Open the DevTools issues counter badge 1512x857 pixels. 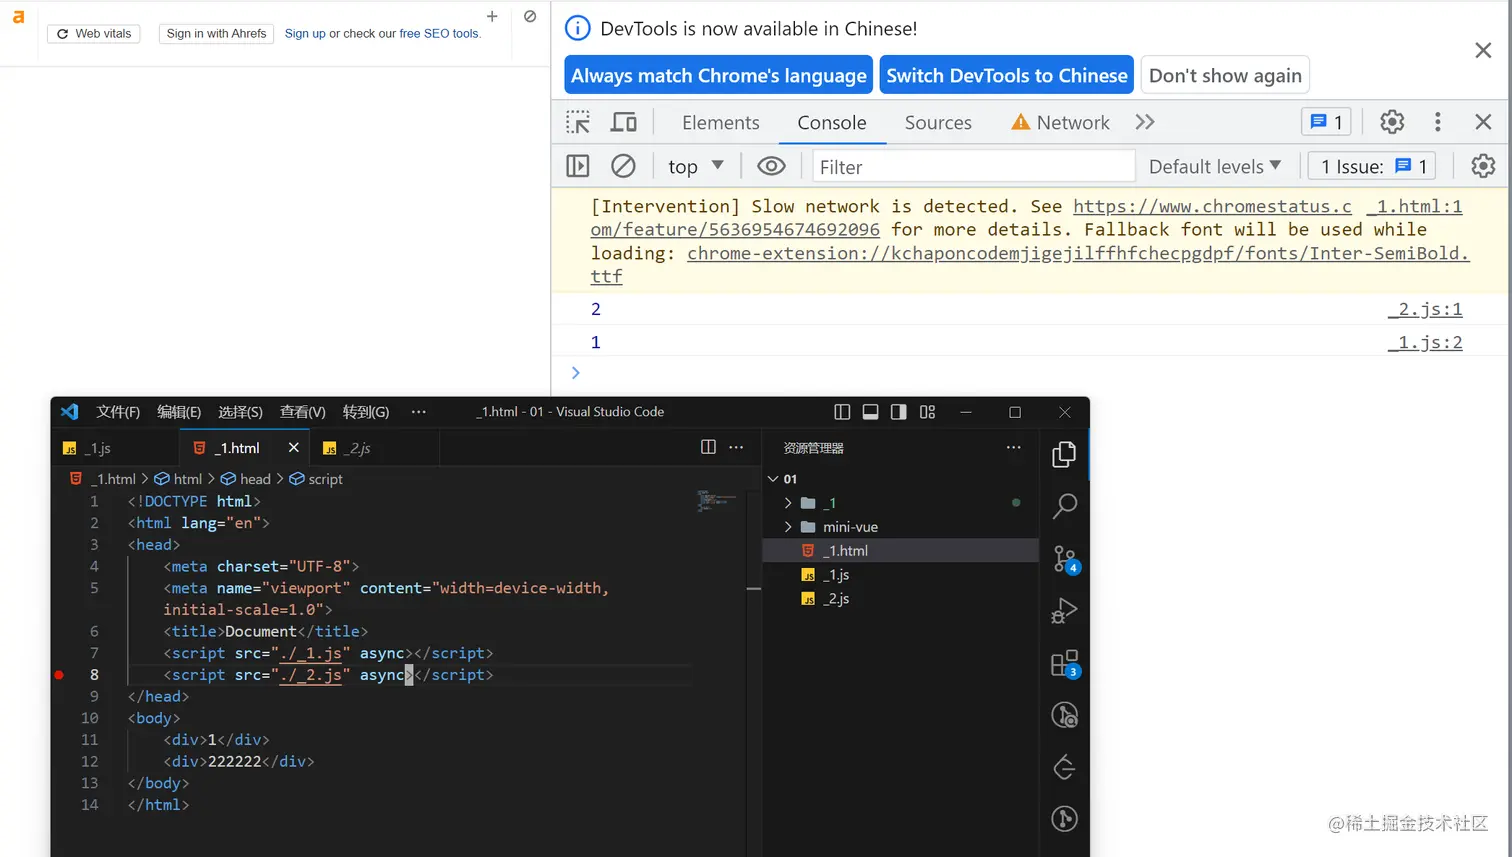click(x=1326, y=122)
